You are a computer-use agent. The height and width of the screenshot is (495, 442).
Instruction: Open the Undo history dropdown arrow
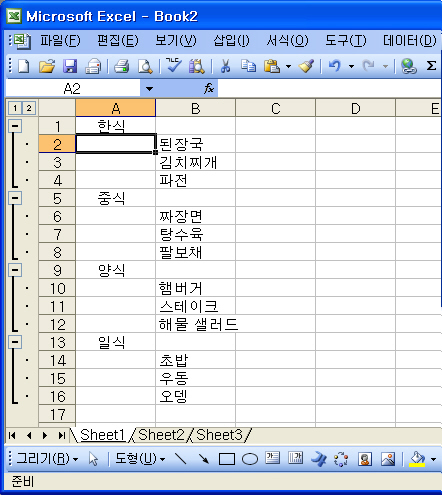351,66
